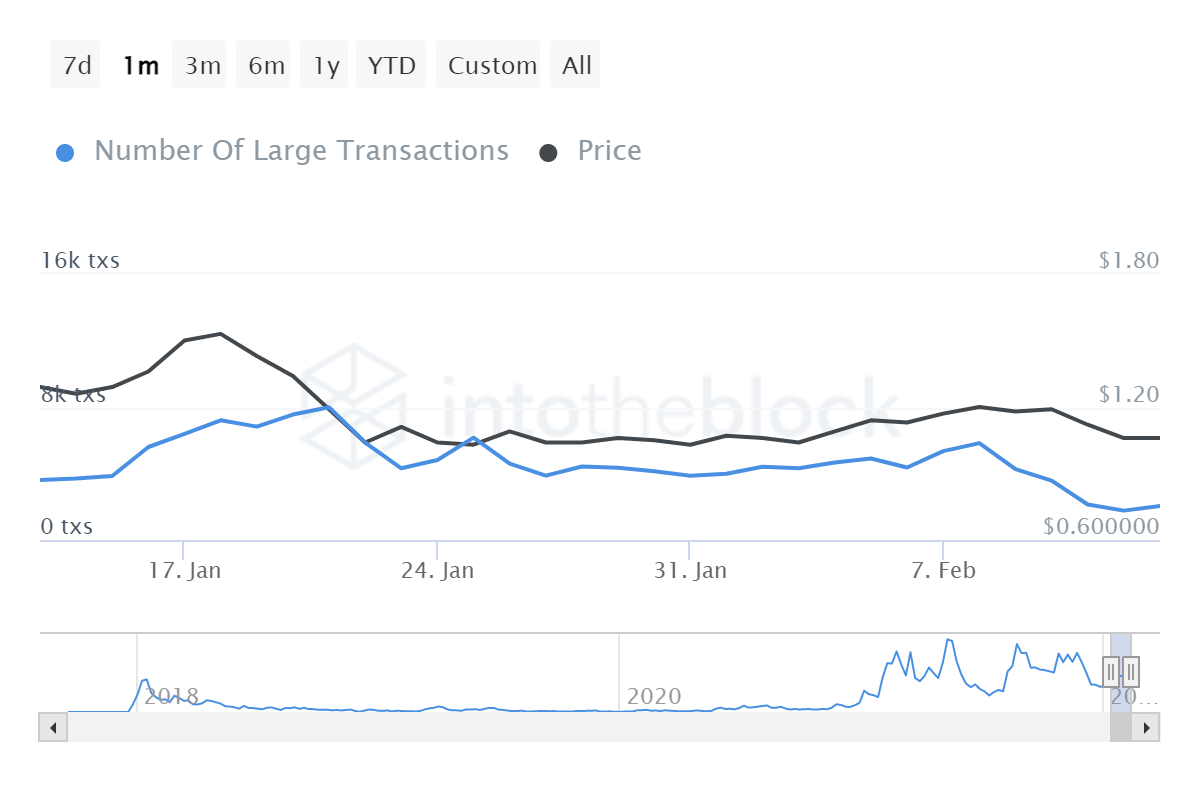1200x800 pixels.
Task: Hide the Price line via its legend label
Action: click(609, 150)
